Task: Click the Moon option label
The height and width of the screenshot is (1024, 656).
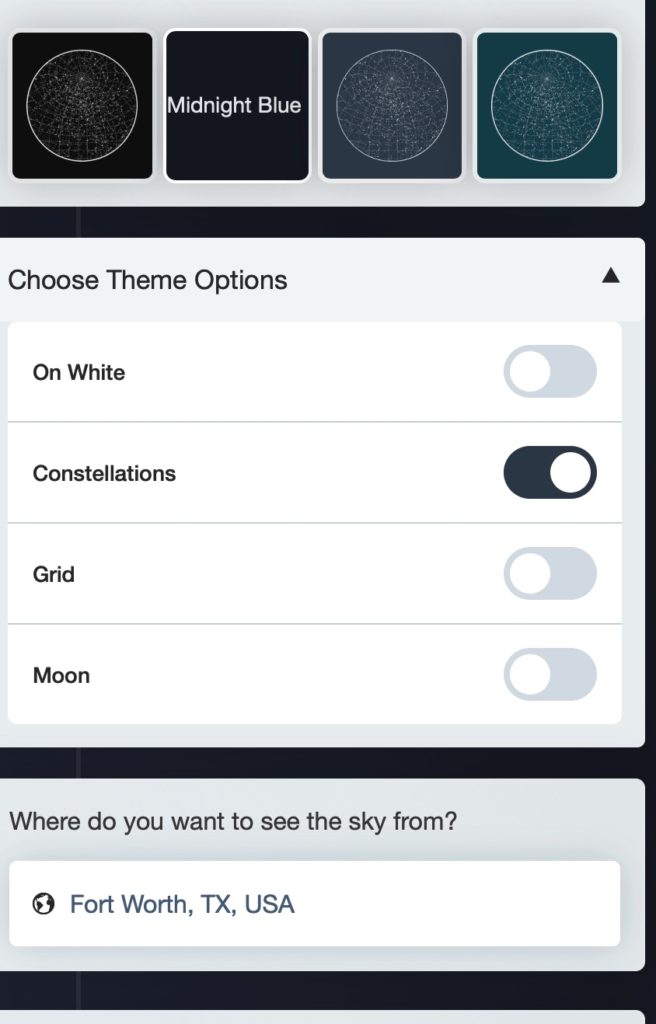Action: 61,676
